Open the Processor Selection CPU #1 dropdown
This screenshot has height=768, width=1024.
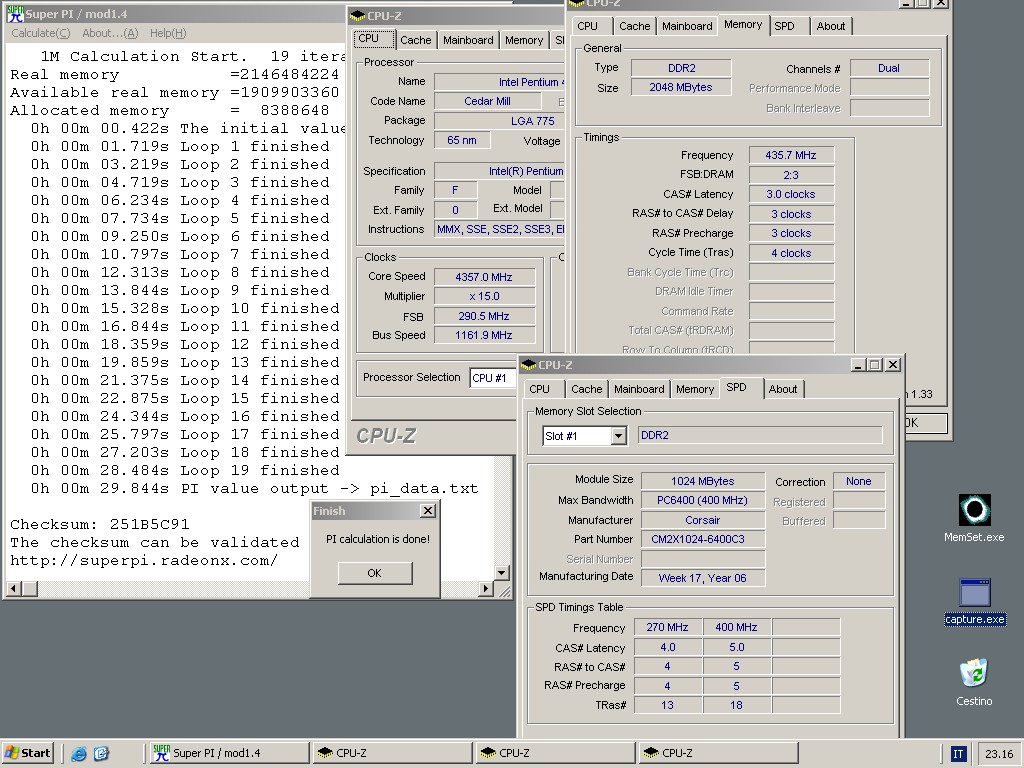pyautogui.click(x=492, y=378)
